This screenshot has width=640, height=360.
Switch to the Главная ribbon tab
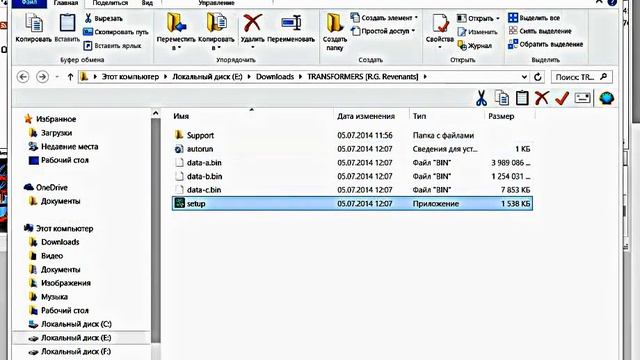(x=66, y=3)
